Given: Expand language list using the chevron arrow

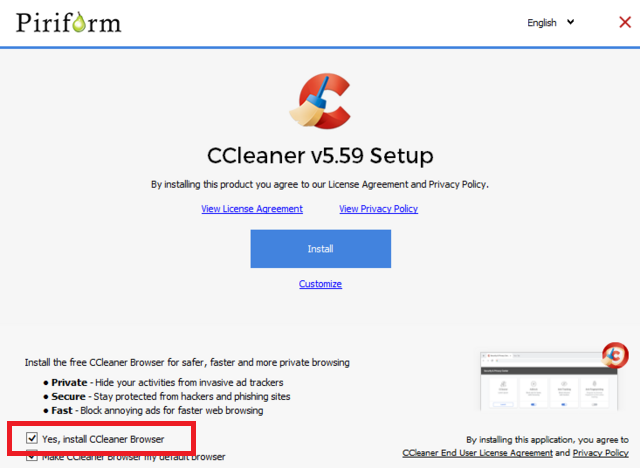Looking at the screenshot, I should tap(571, 22).
